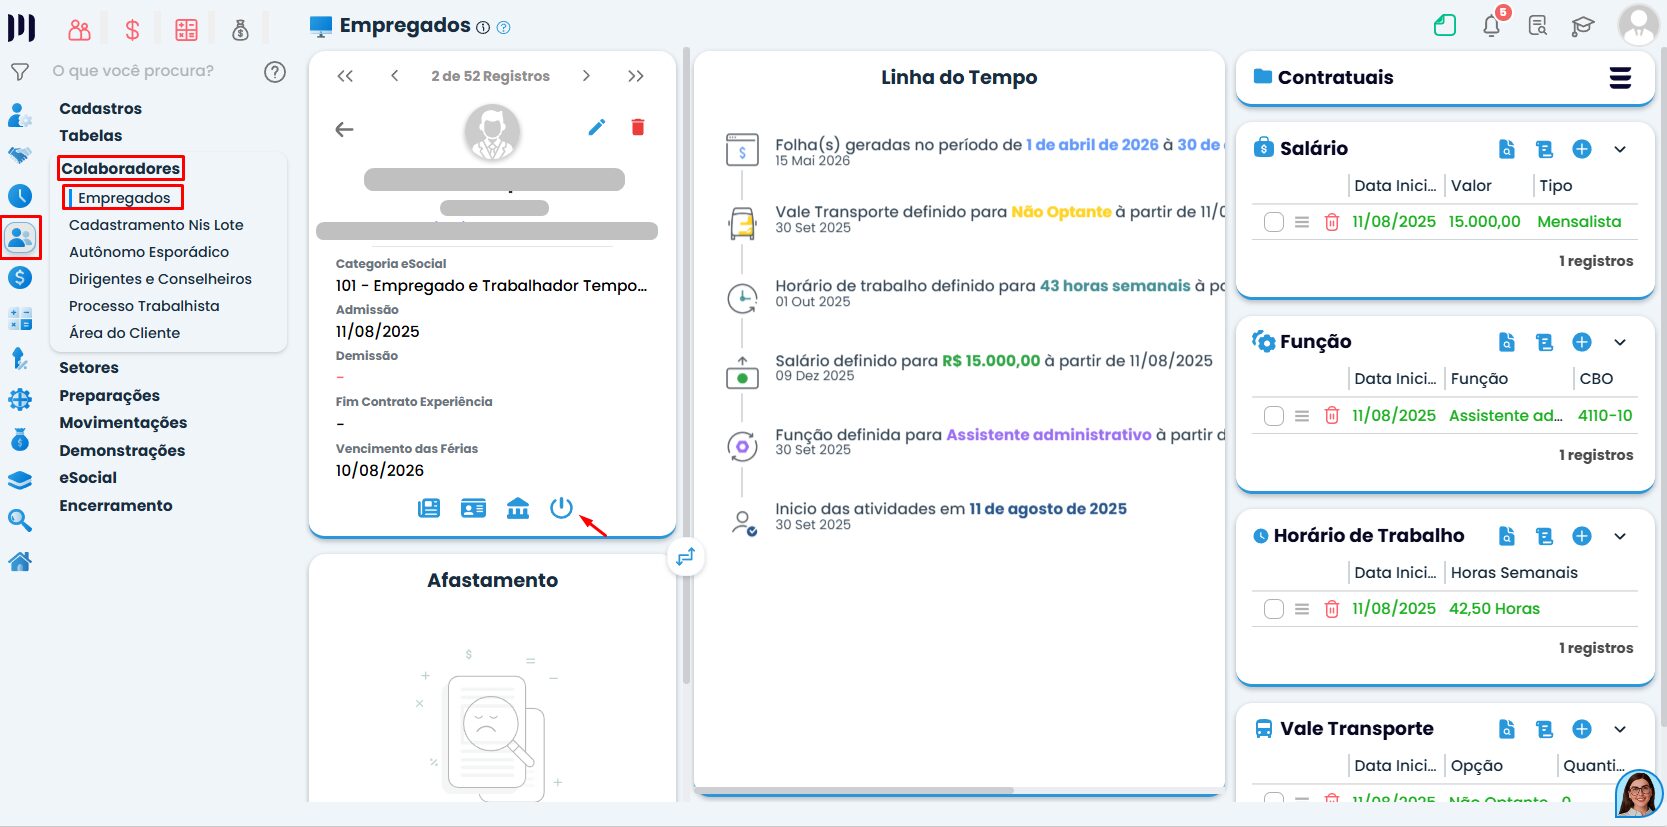Image resolution: width=1667 pixels, height=827 pixels.
Task: Collapse the Vale Transporte section chevron
Action: (1620, 729)
